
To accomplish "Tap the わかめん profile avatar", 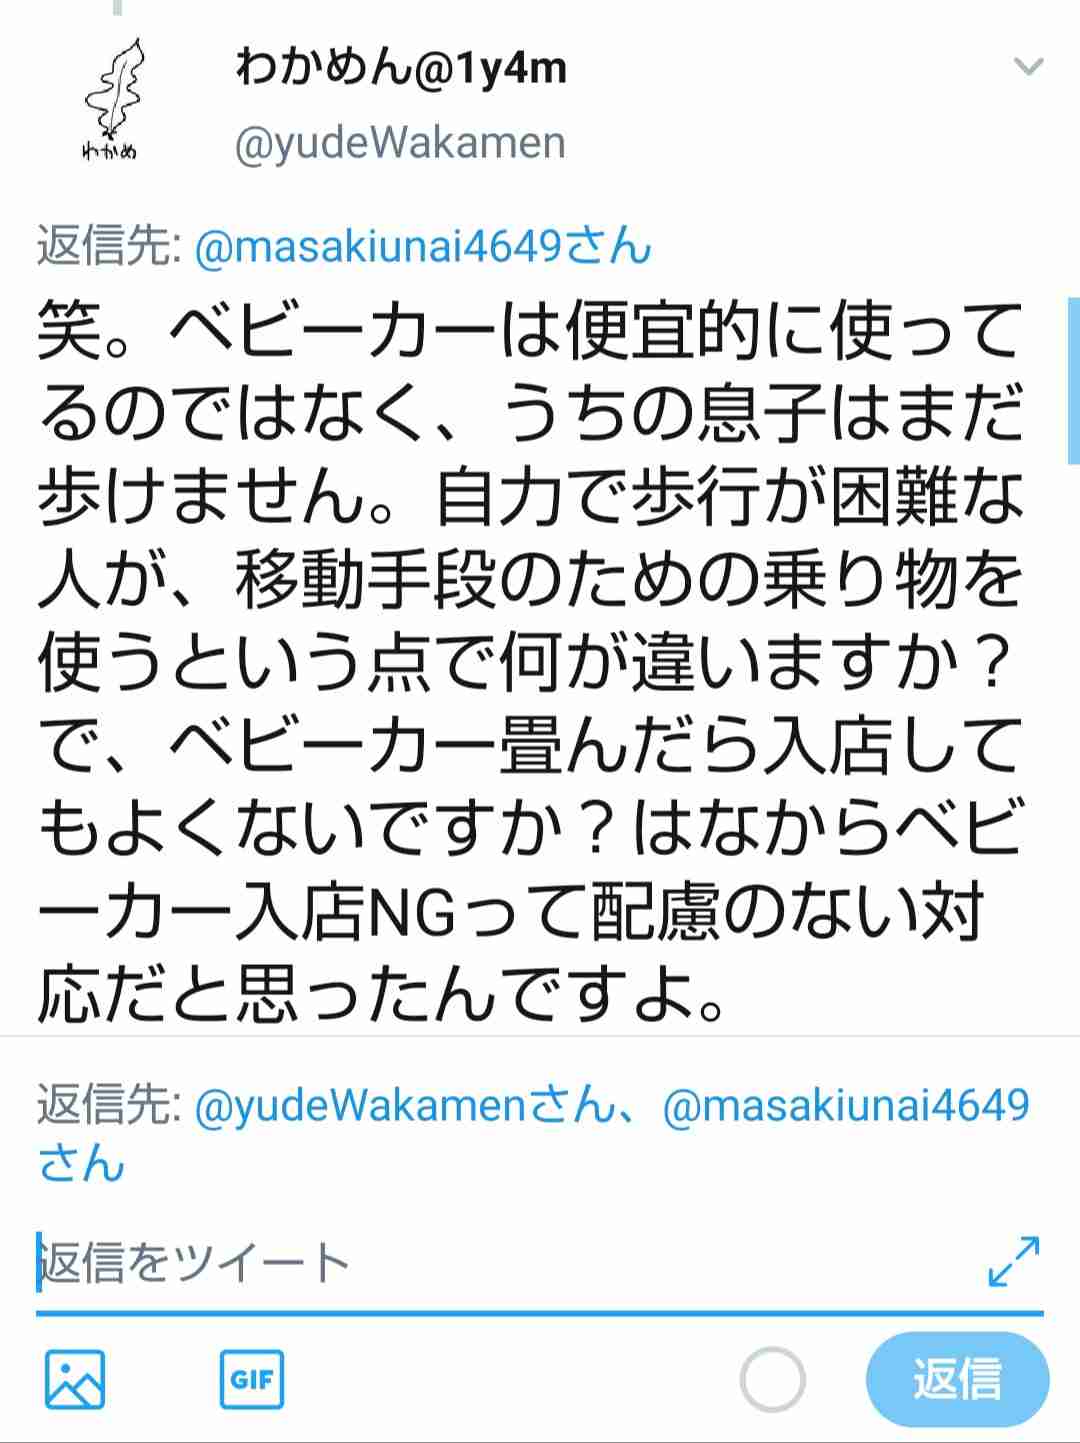I will point(110,100).
